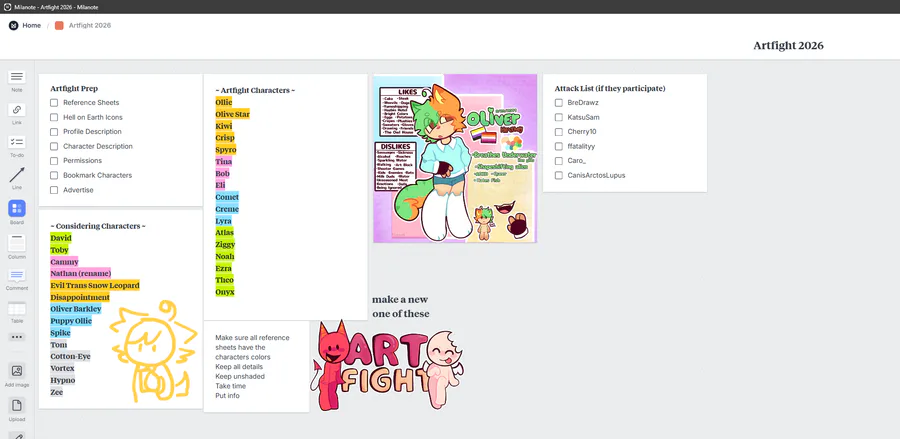Click the Artfight Characters heading

click(255, 90)
